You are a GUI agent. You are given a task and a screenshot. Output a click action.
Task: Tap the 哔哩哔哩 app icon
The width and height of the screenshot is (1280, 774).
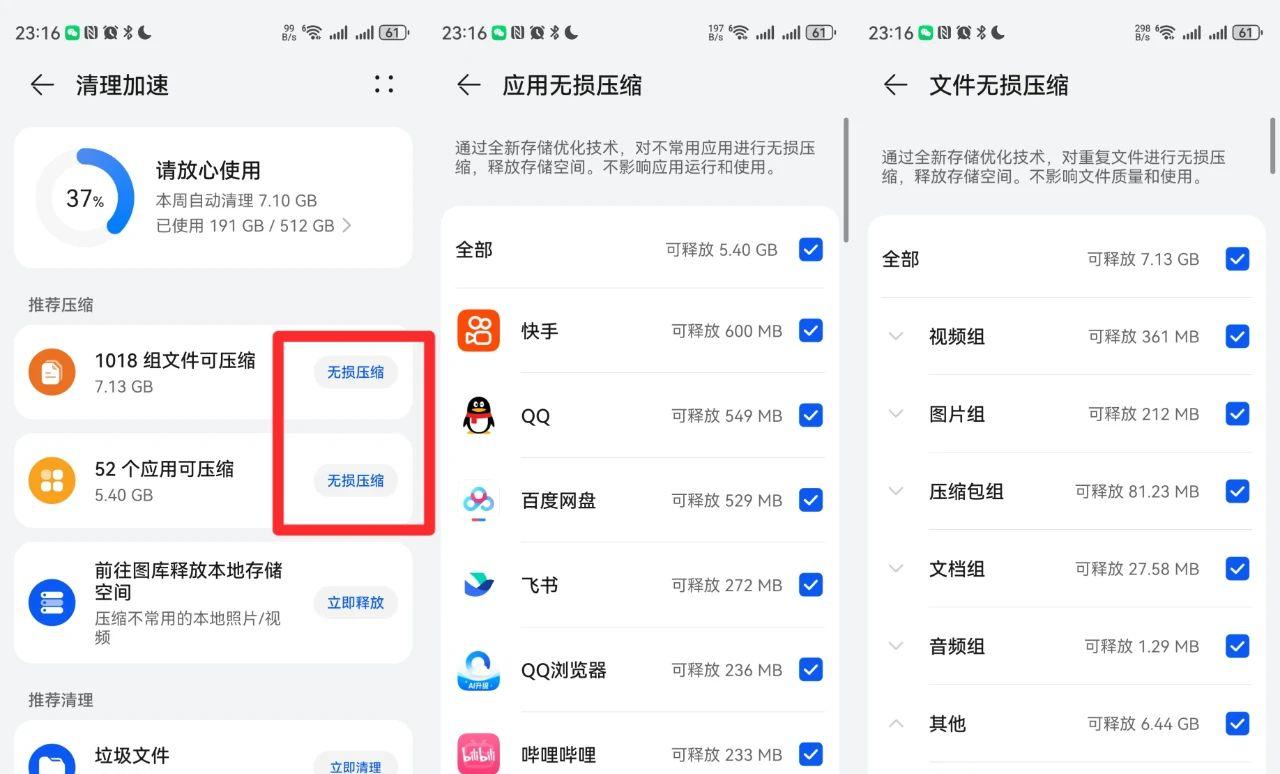(x=479, y=753)
